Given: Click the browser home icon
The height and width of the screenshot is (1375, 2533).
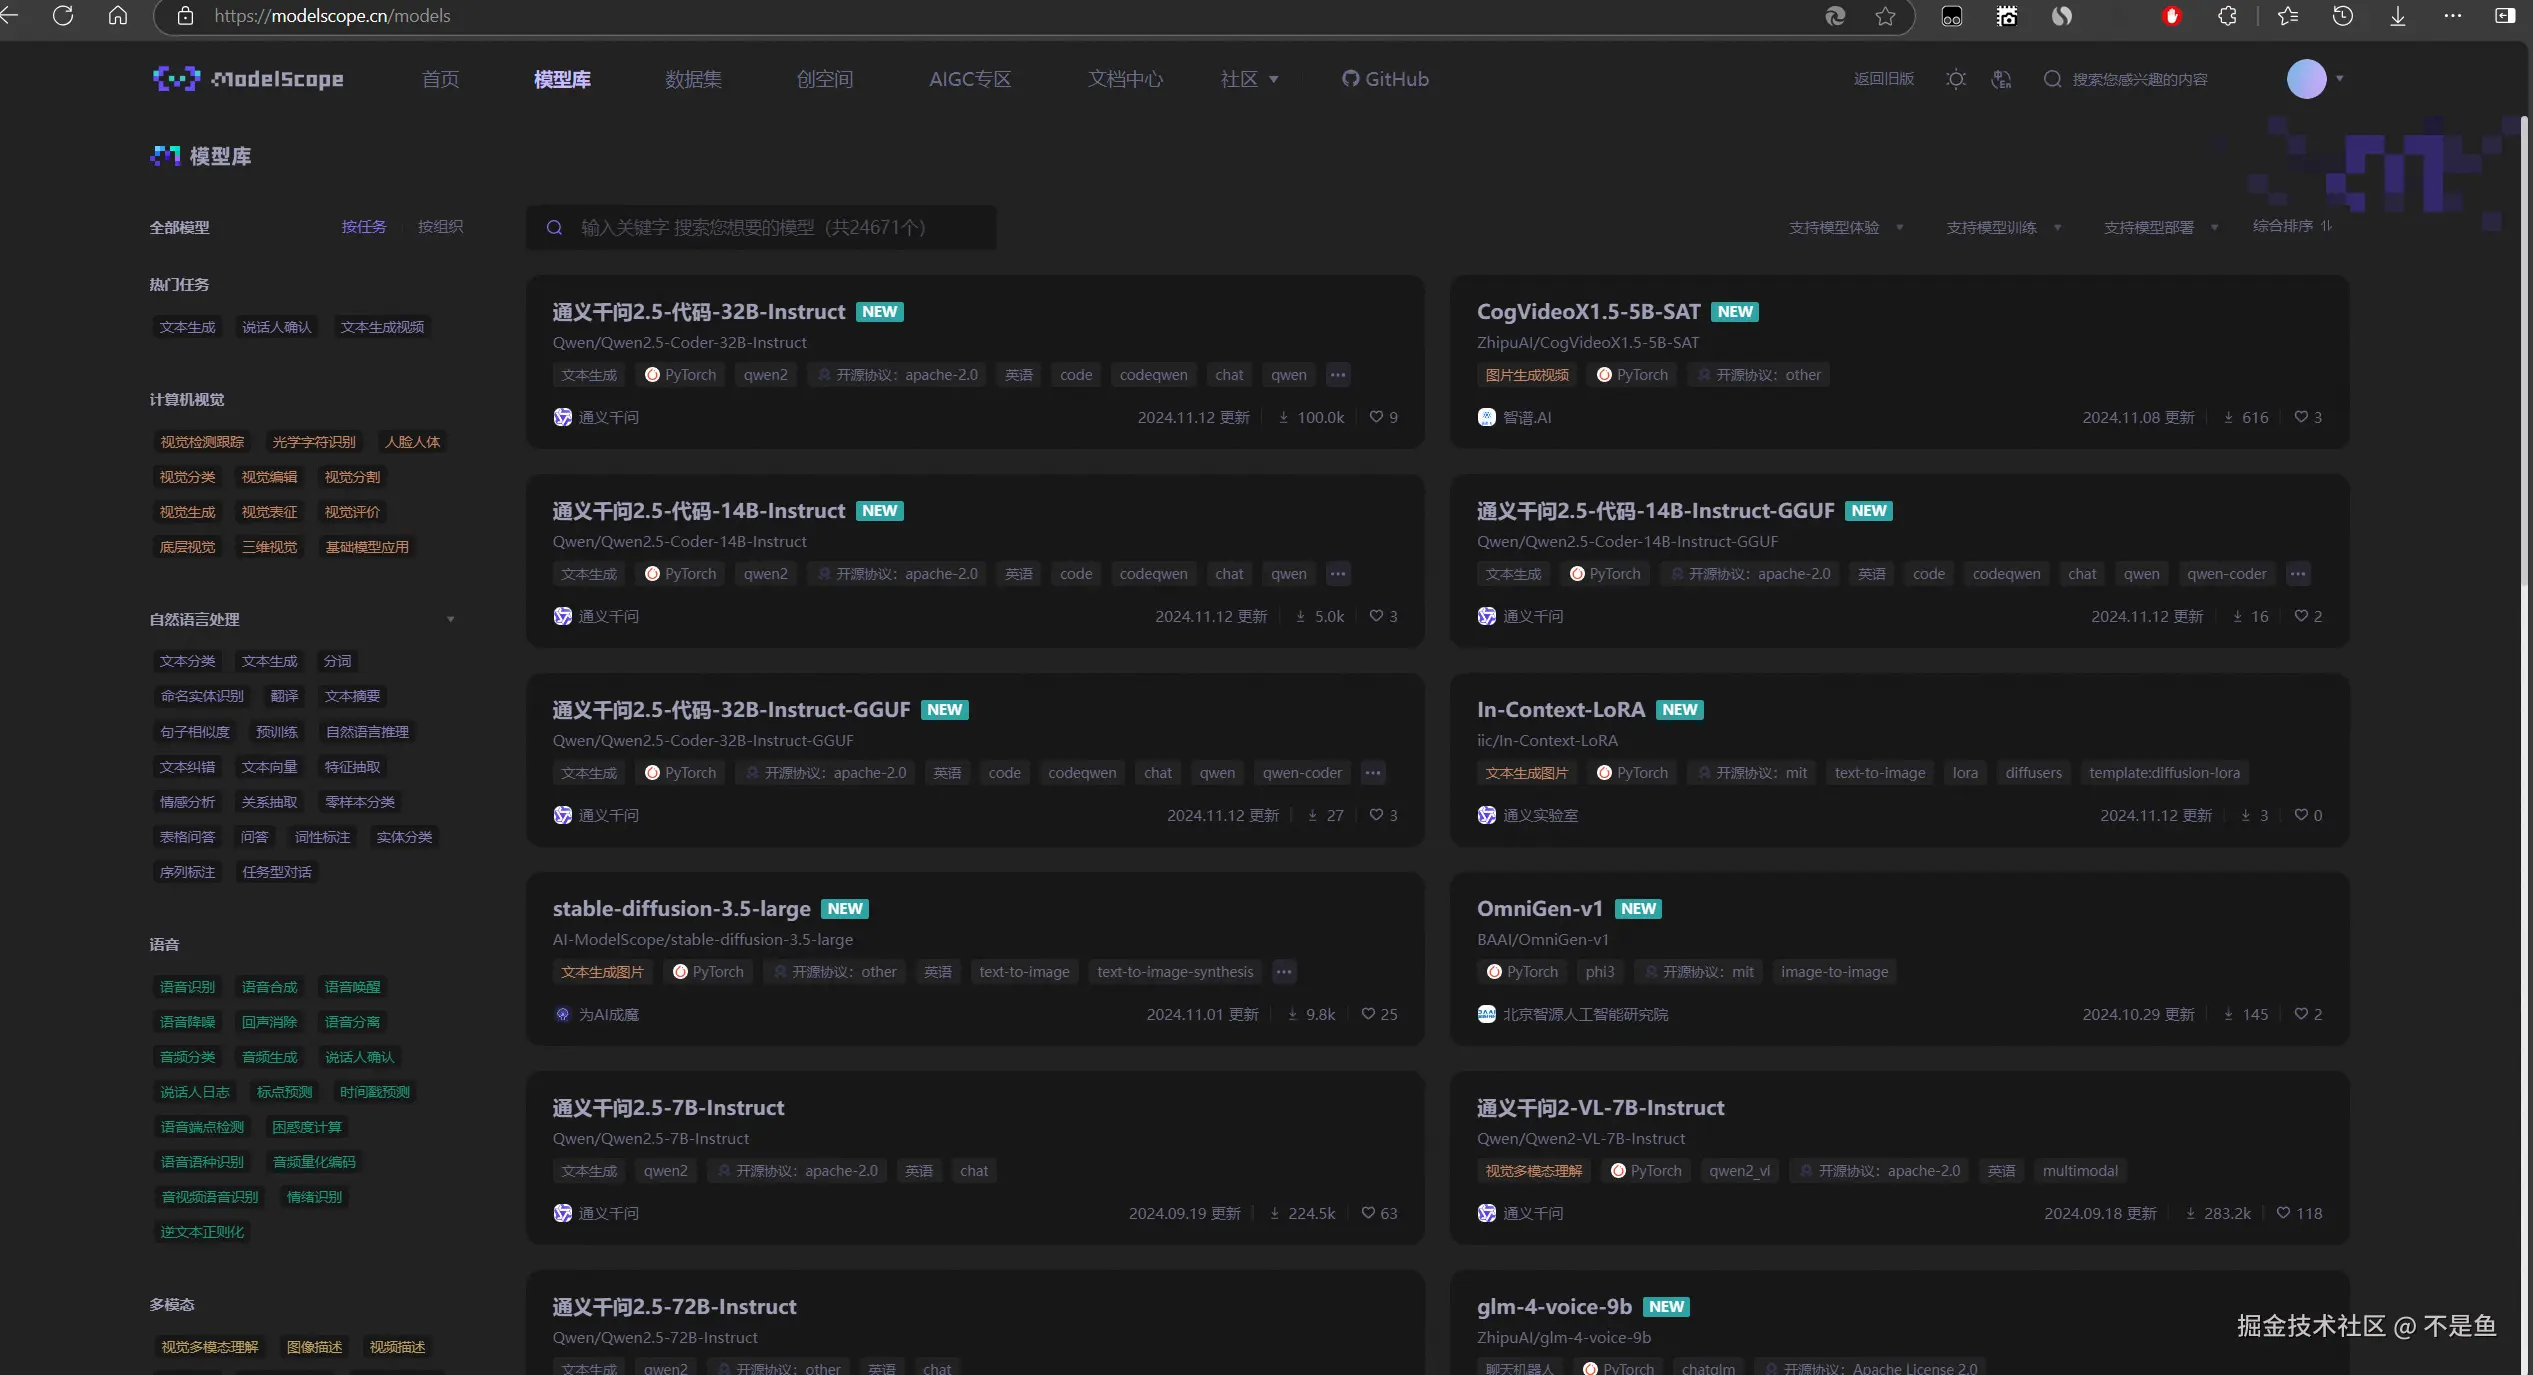Looking at the screenshot, I should click(118, 16).
